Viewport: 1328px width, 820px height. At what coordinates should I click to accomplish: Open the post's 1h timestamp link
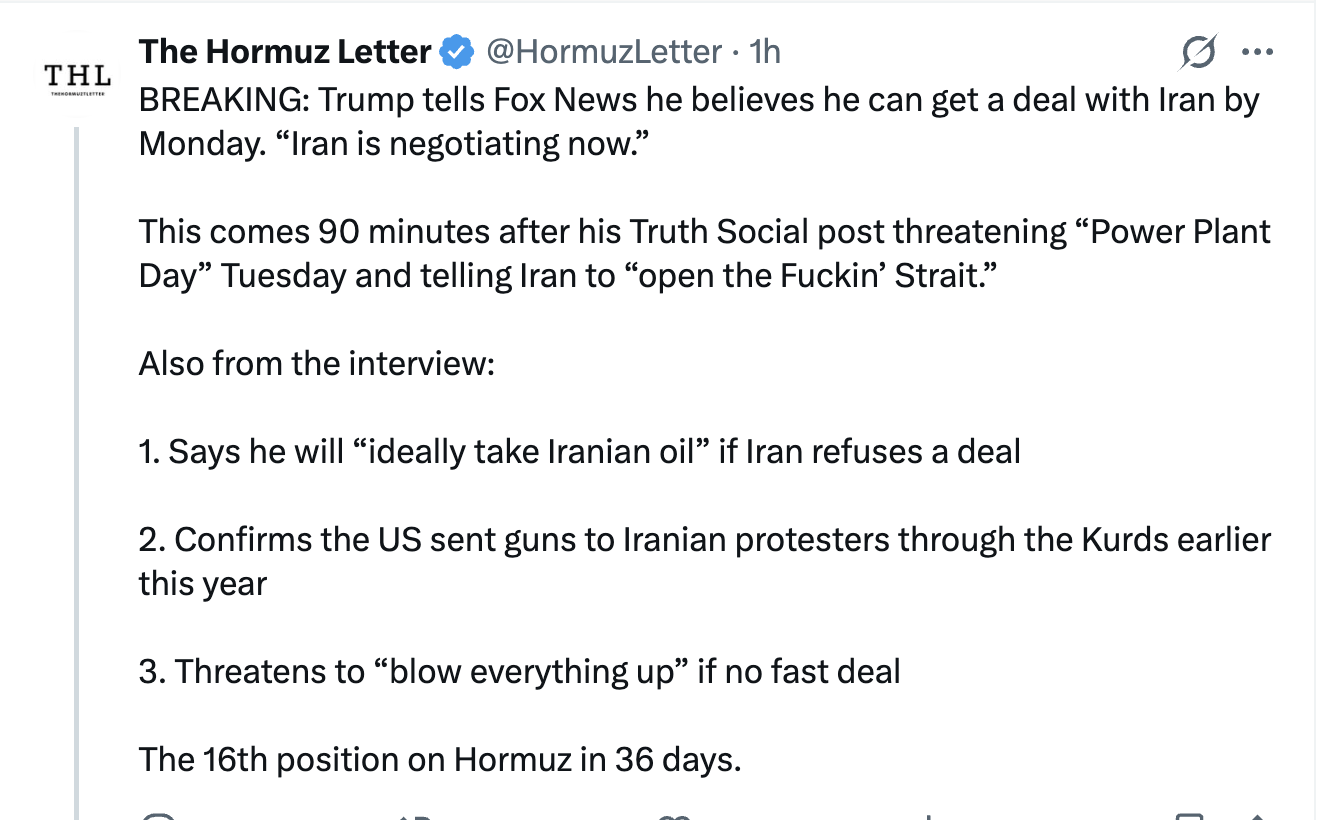(x=765, y=51)
